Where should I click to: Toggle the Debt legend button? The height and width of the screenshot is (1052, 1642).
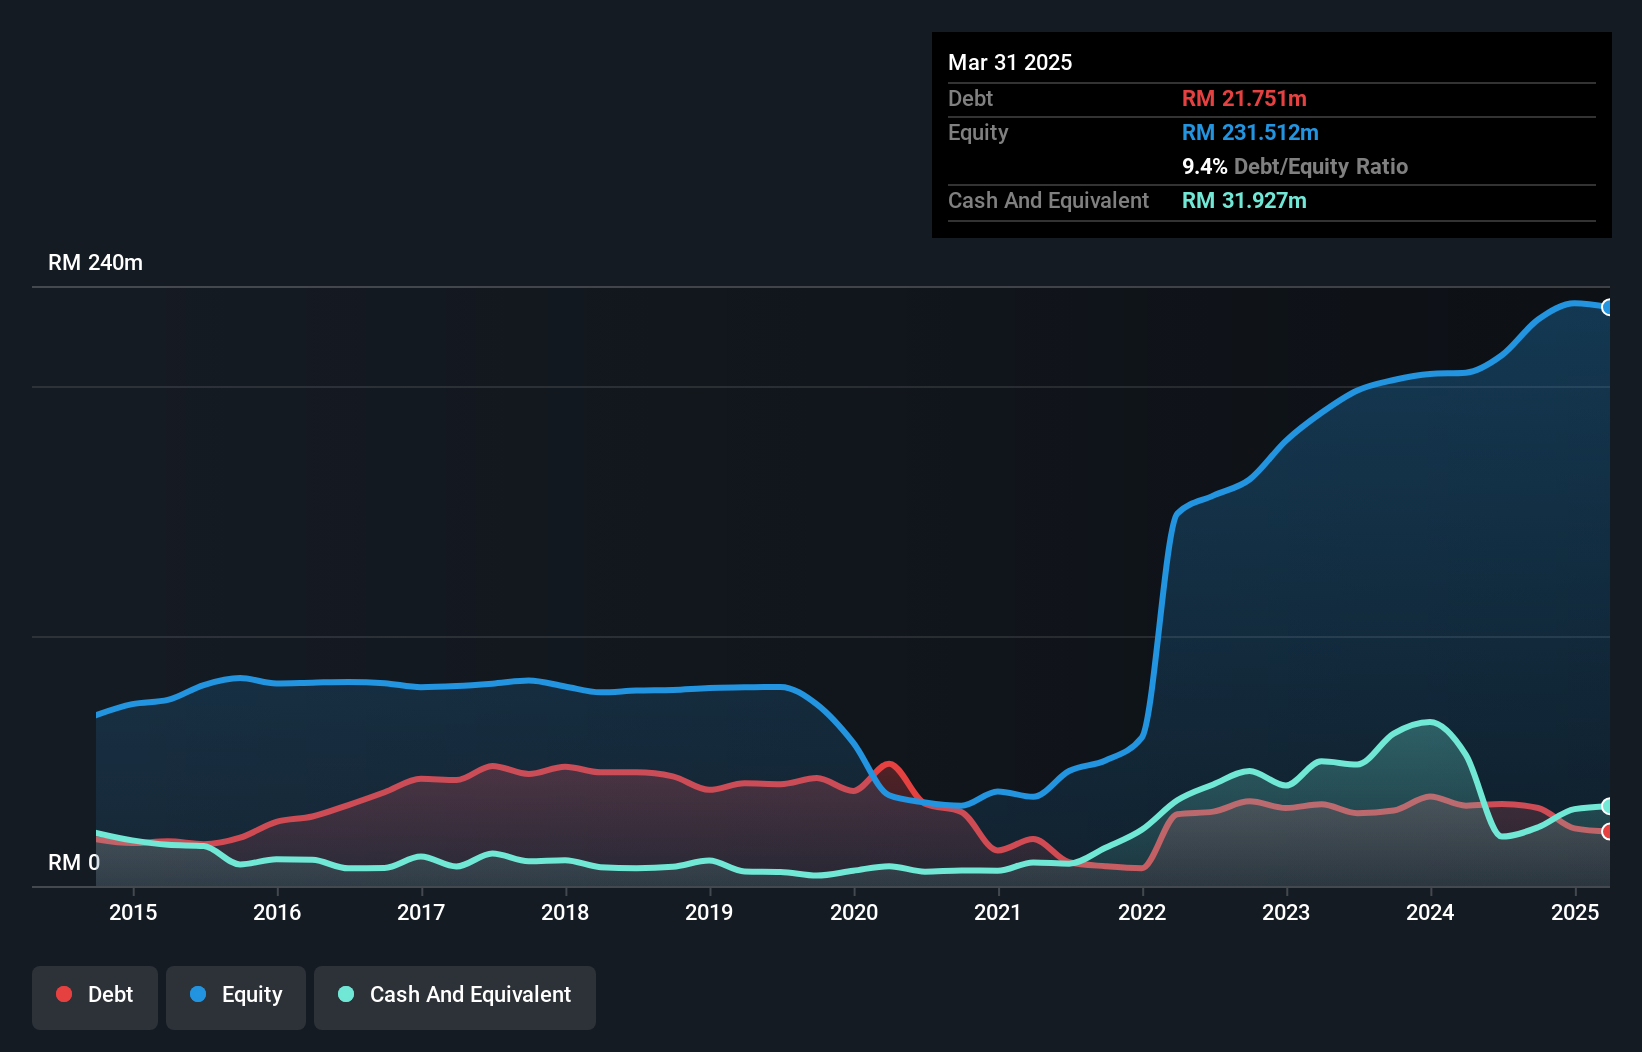[x=95, y=997]
